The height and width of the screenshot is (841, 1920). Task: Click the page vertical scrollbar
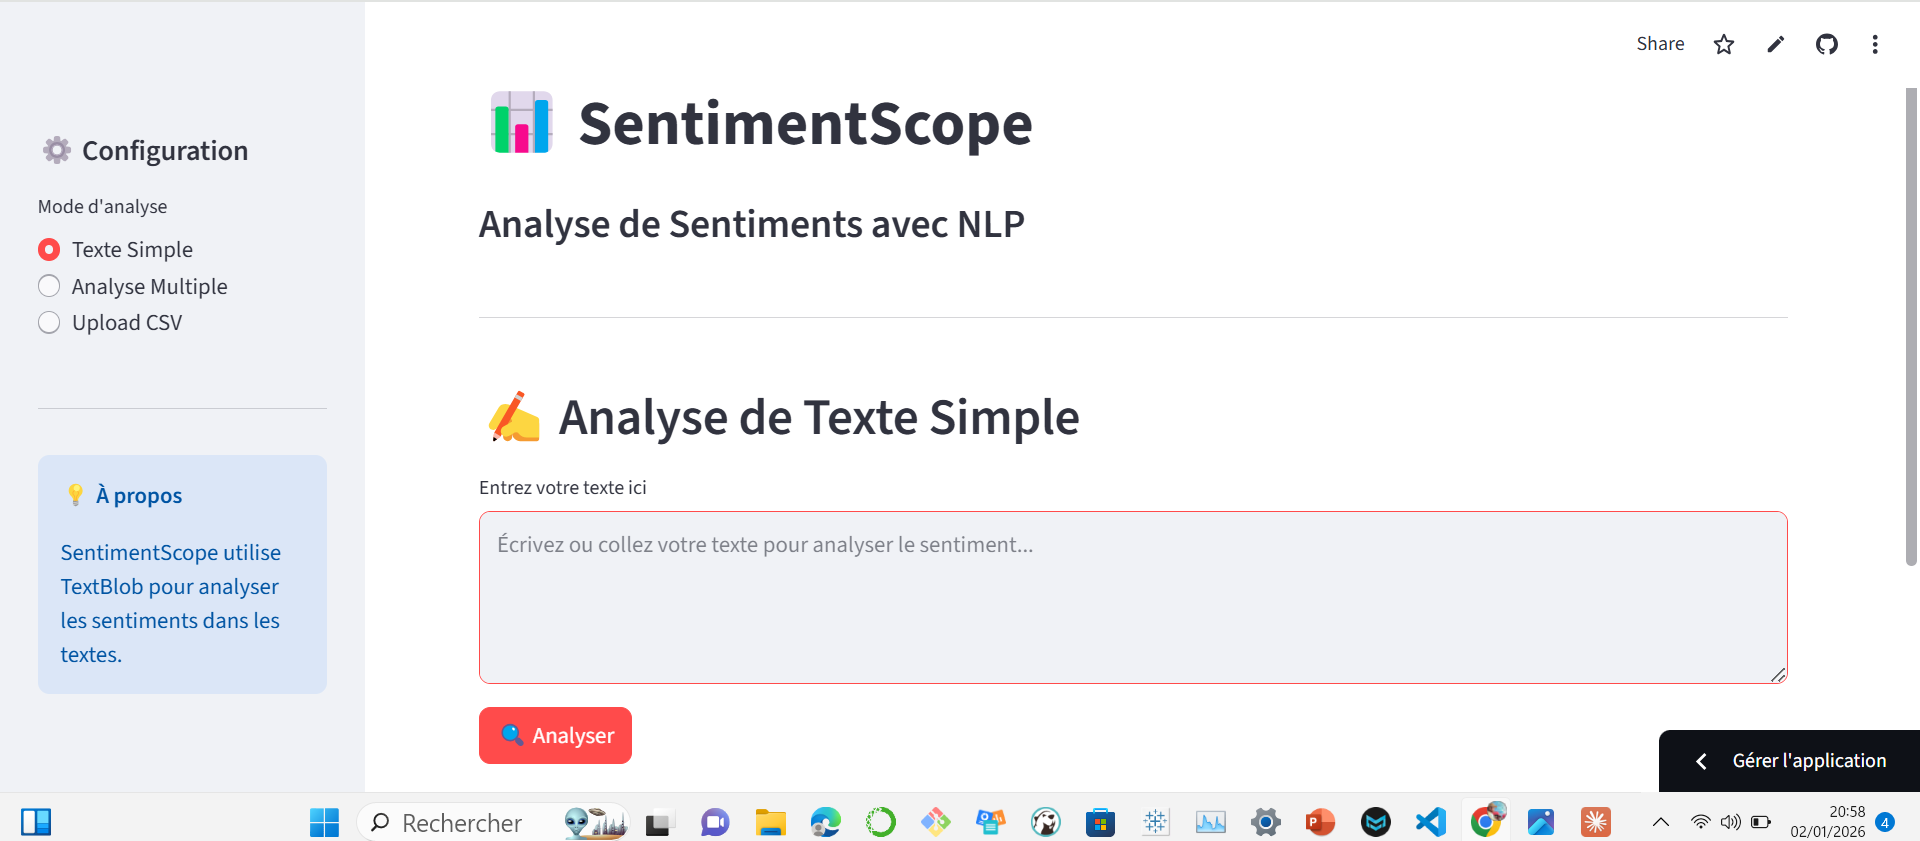1911,326
